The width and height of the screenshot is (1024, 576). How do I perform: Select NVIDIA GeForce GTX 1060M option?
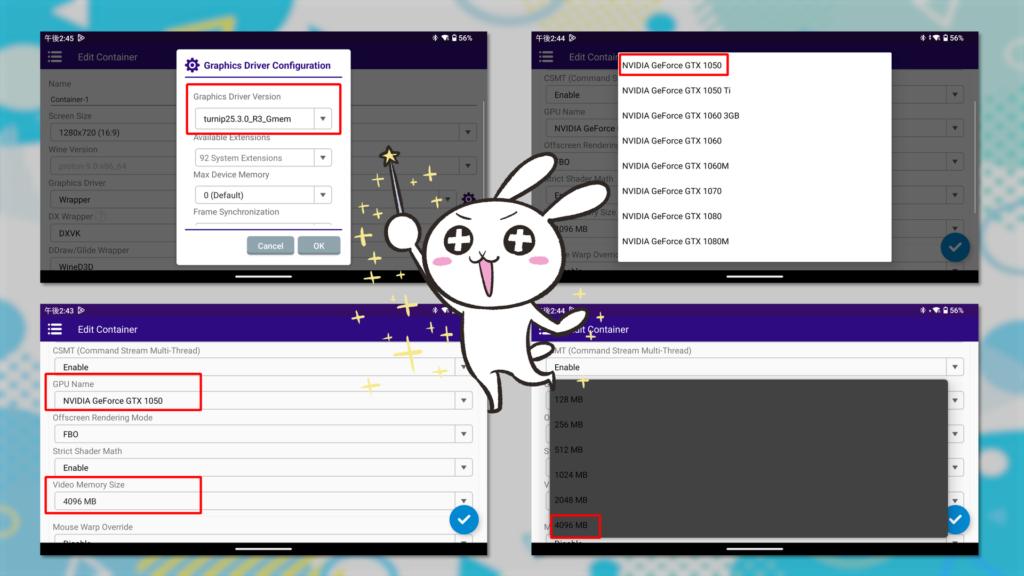point(754,166)
